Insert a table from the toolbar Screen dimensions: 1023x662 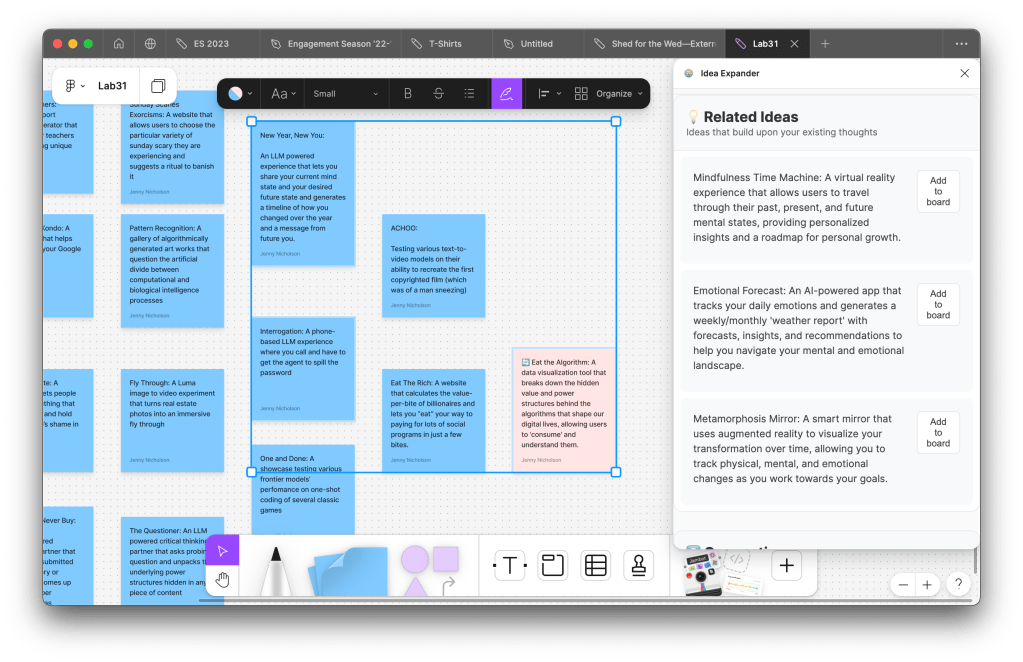[x=596, y=566]
